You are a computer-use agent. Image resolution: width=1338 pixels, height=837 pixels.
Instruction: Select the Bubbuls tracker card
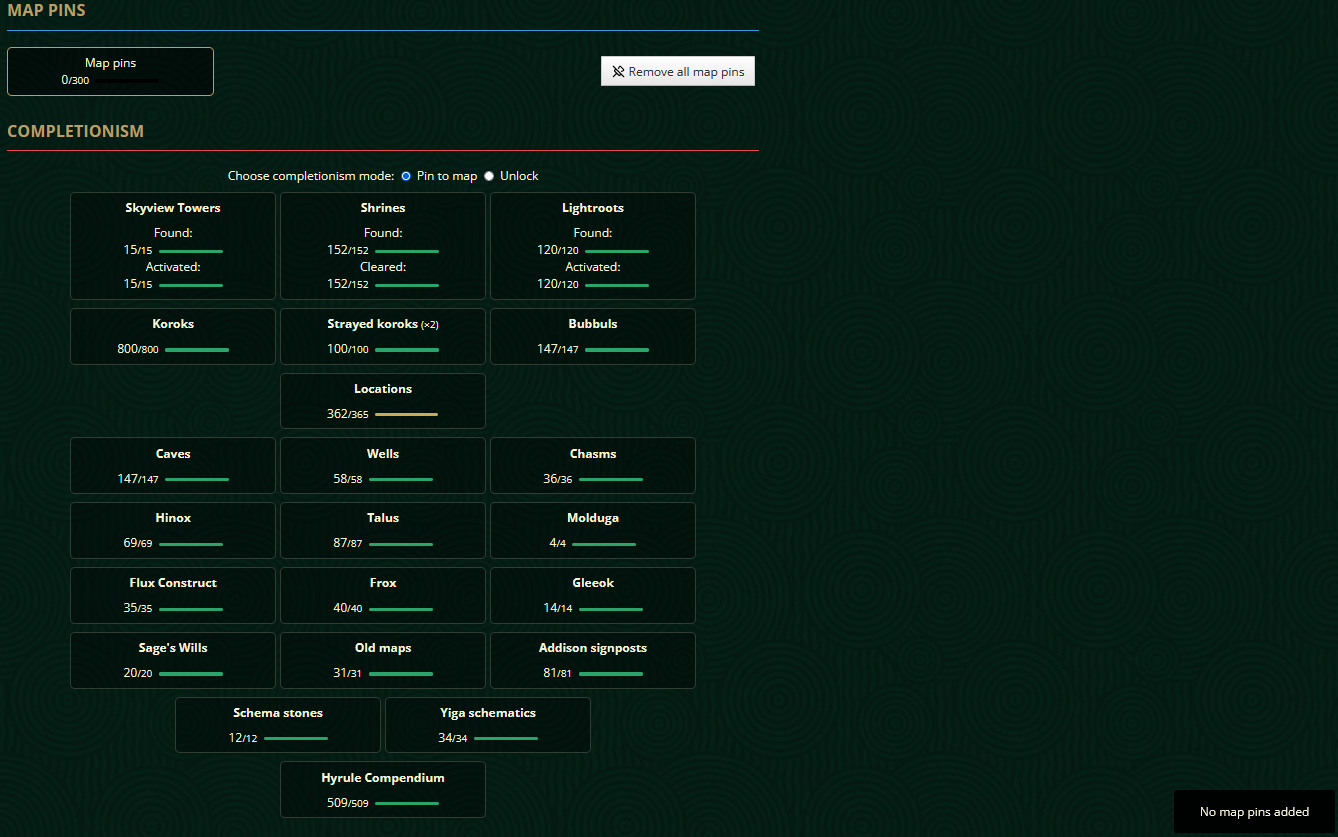(x=592, y=336)
